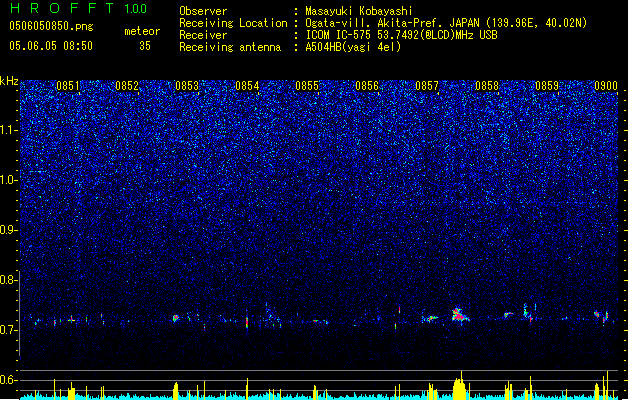Click the 0857 time marker
Image resolution: width=629 pixels, height=400 pixels.
click(x=427, y=86)
